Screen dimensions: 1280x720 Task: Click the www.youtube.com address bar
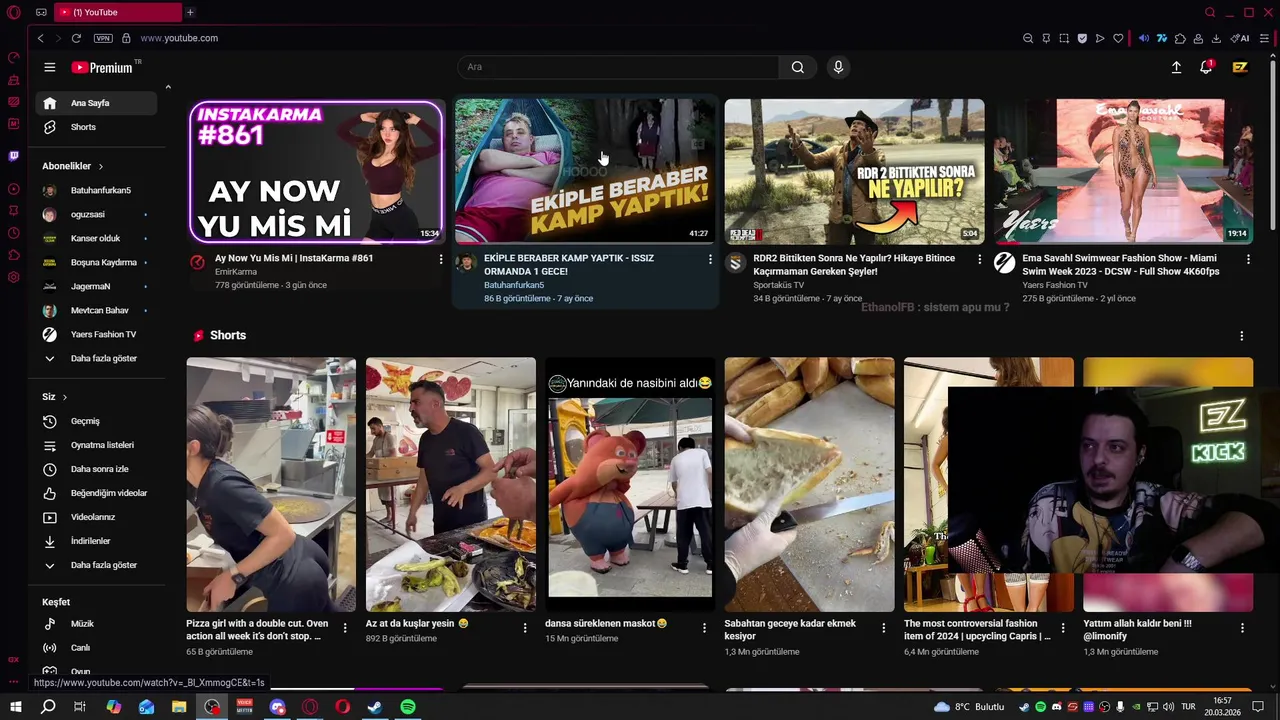click(x=179, y=38)
